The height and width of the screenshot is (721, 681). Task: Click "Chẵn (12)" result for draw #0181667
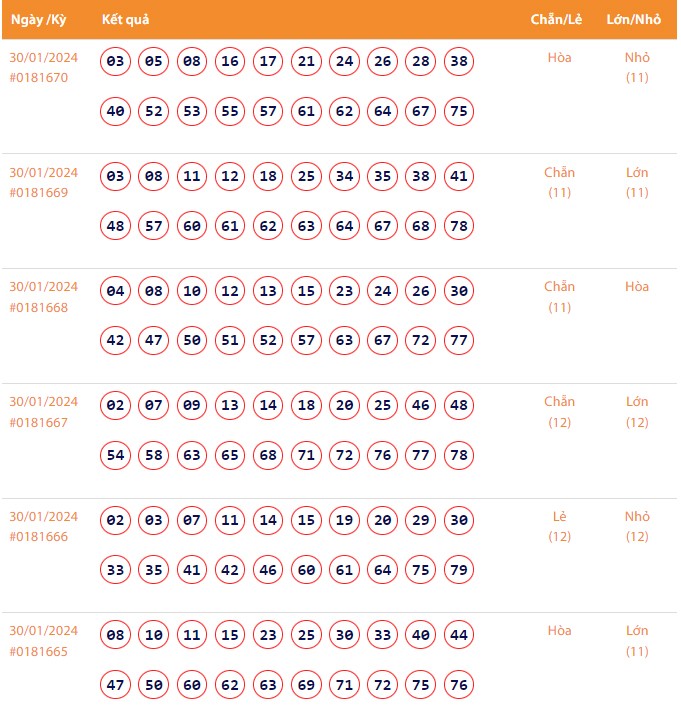pyautogui.click(x=560, y=412)
